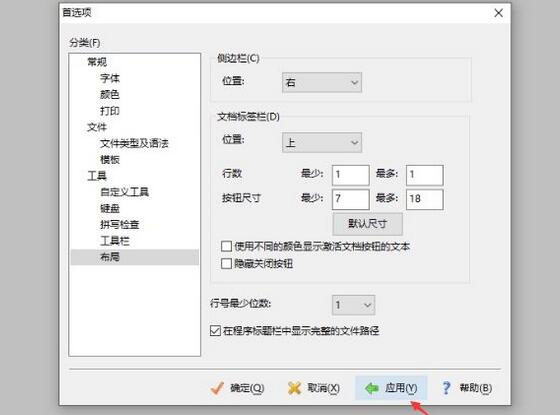Close the 首选项 dialog window
Viewport: 560px width, 415px height.
[x=499, y=13]
